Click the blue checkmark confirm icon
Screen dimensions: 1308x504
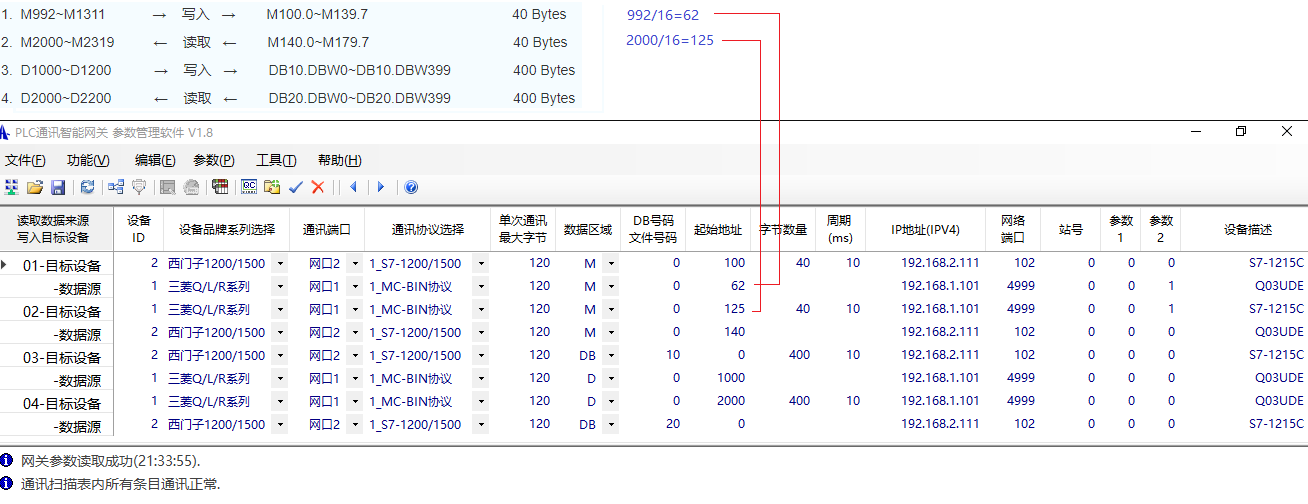pos(296,187)
